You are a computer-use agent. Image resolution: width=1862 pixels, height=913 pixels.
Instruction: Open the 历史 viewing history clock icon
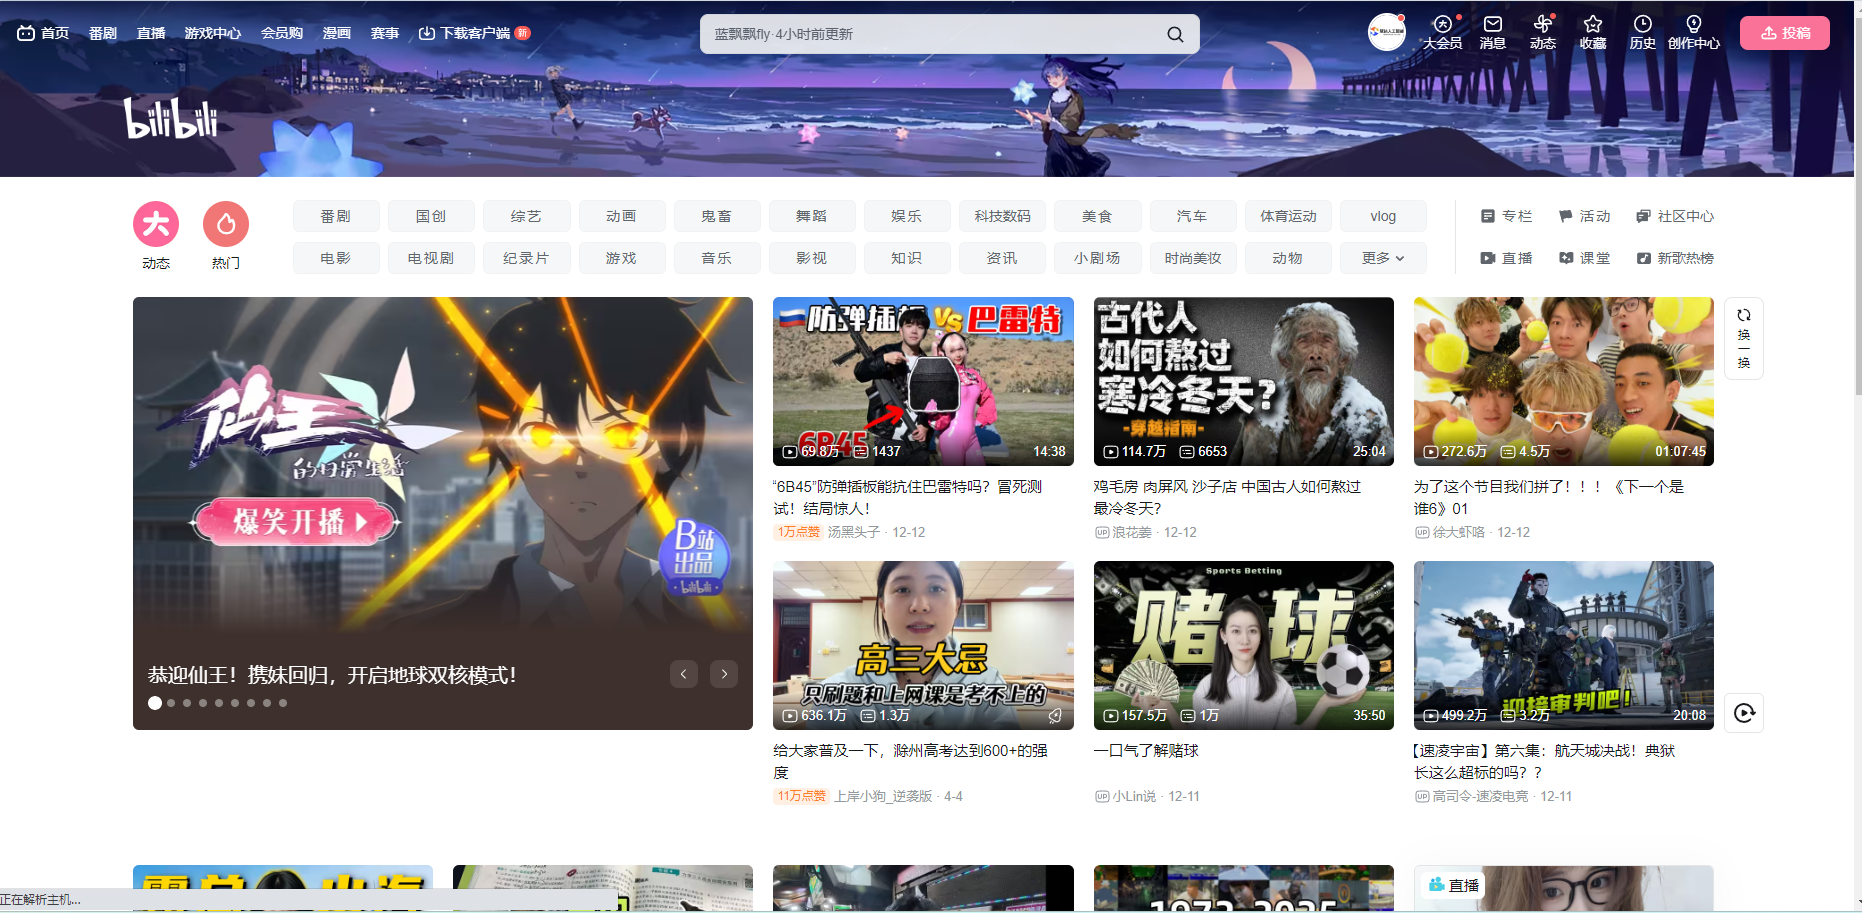tap(1642, 25)
